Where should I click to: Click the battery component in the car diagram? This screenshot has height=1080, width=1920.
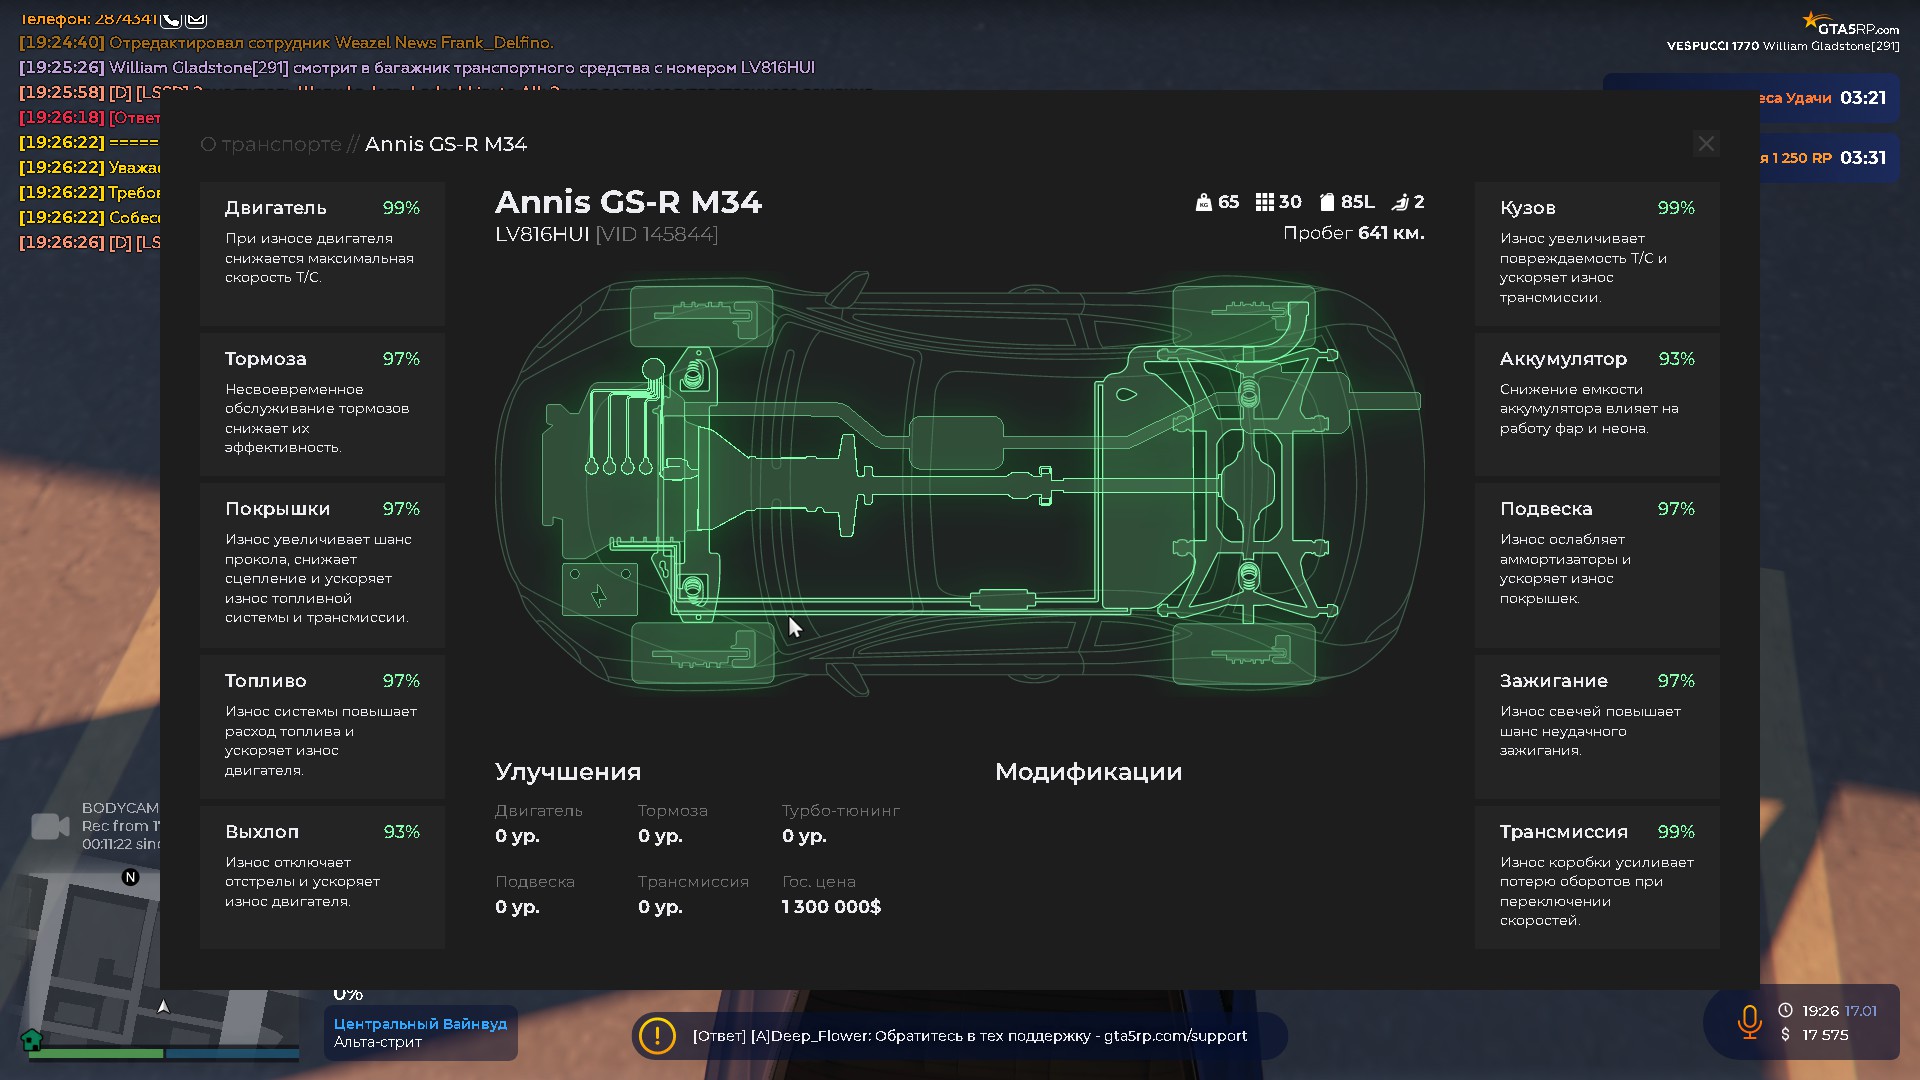(x=599, y=590)
